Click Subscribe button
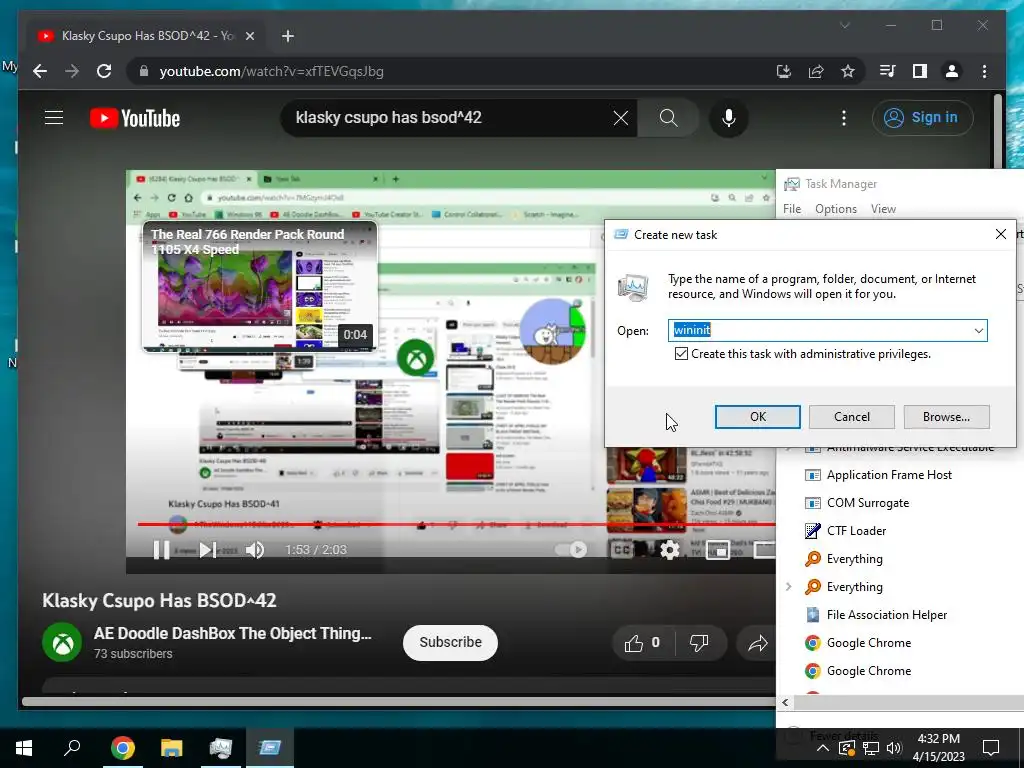1024x768 pixels. coord(450,643)
